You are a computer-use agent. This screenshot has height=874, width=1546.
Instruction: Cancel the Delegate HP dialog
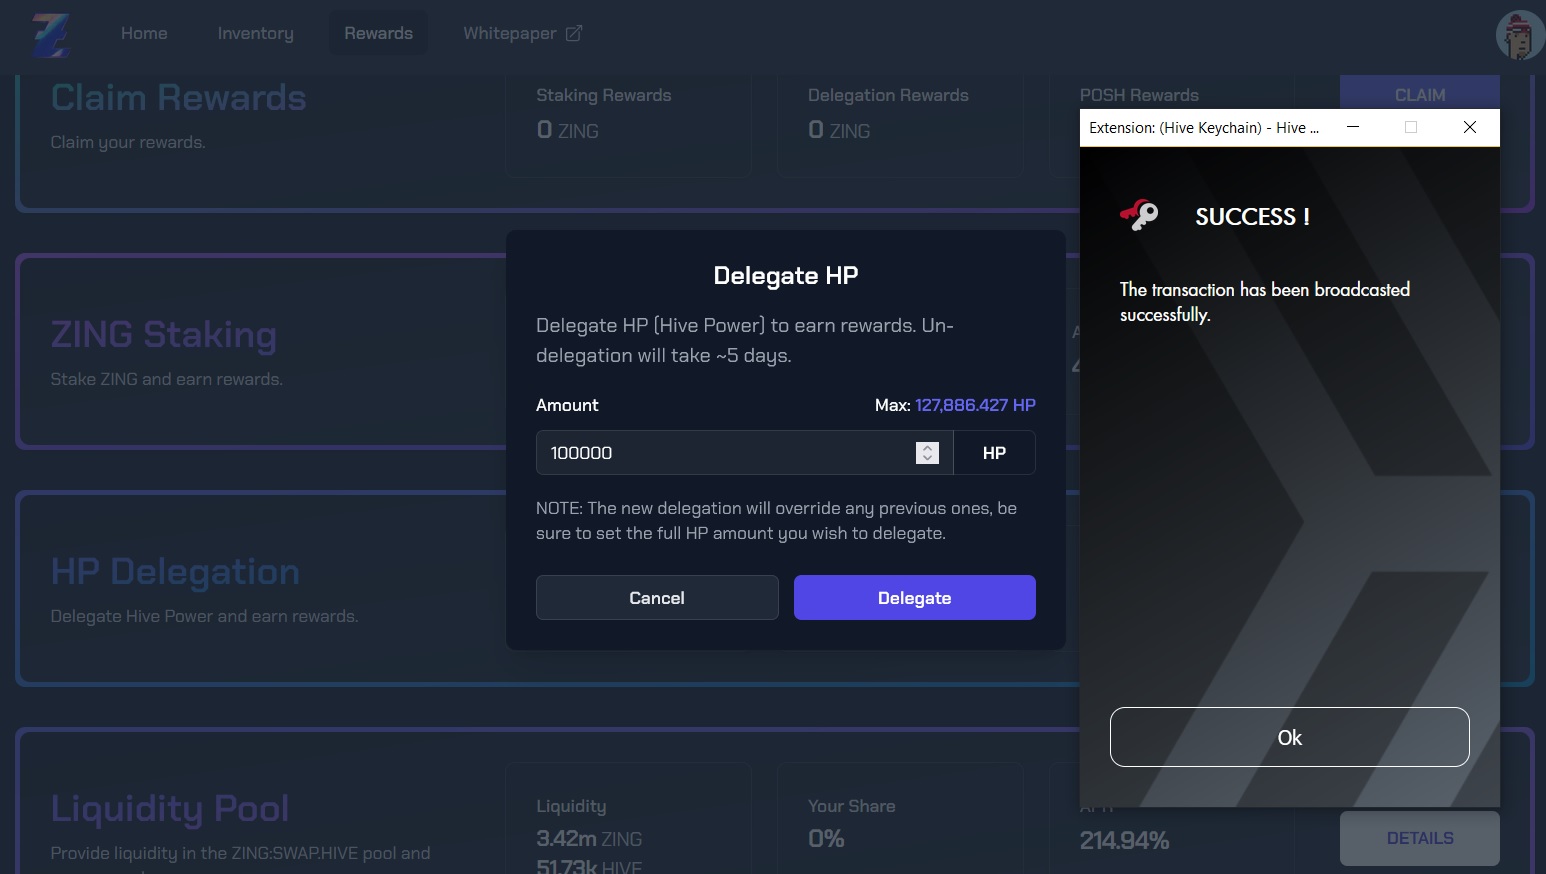657,598
